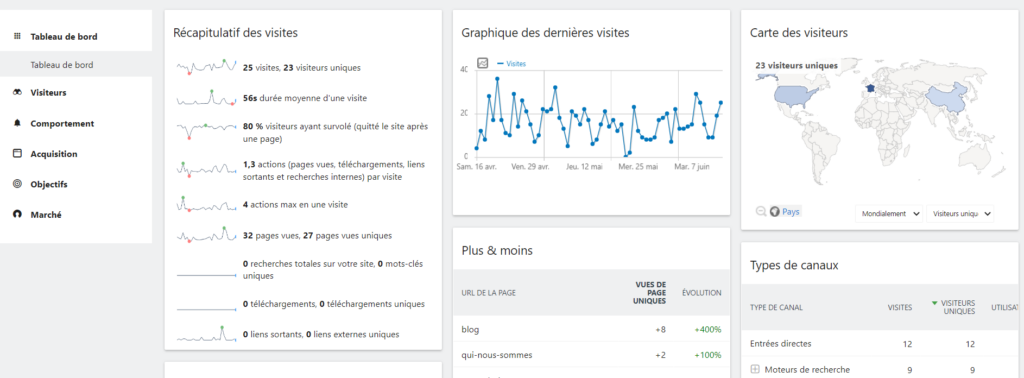Image resolution: width=1024 pixels, height=378 pixels.
Task: Click the qui-nous-sommes page row
Action: (591, 355)
